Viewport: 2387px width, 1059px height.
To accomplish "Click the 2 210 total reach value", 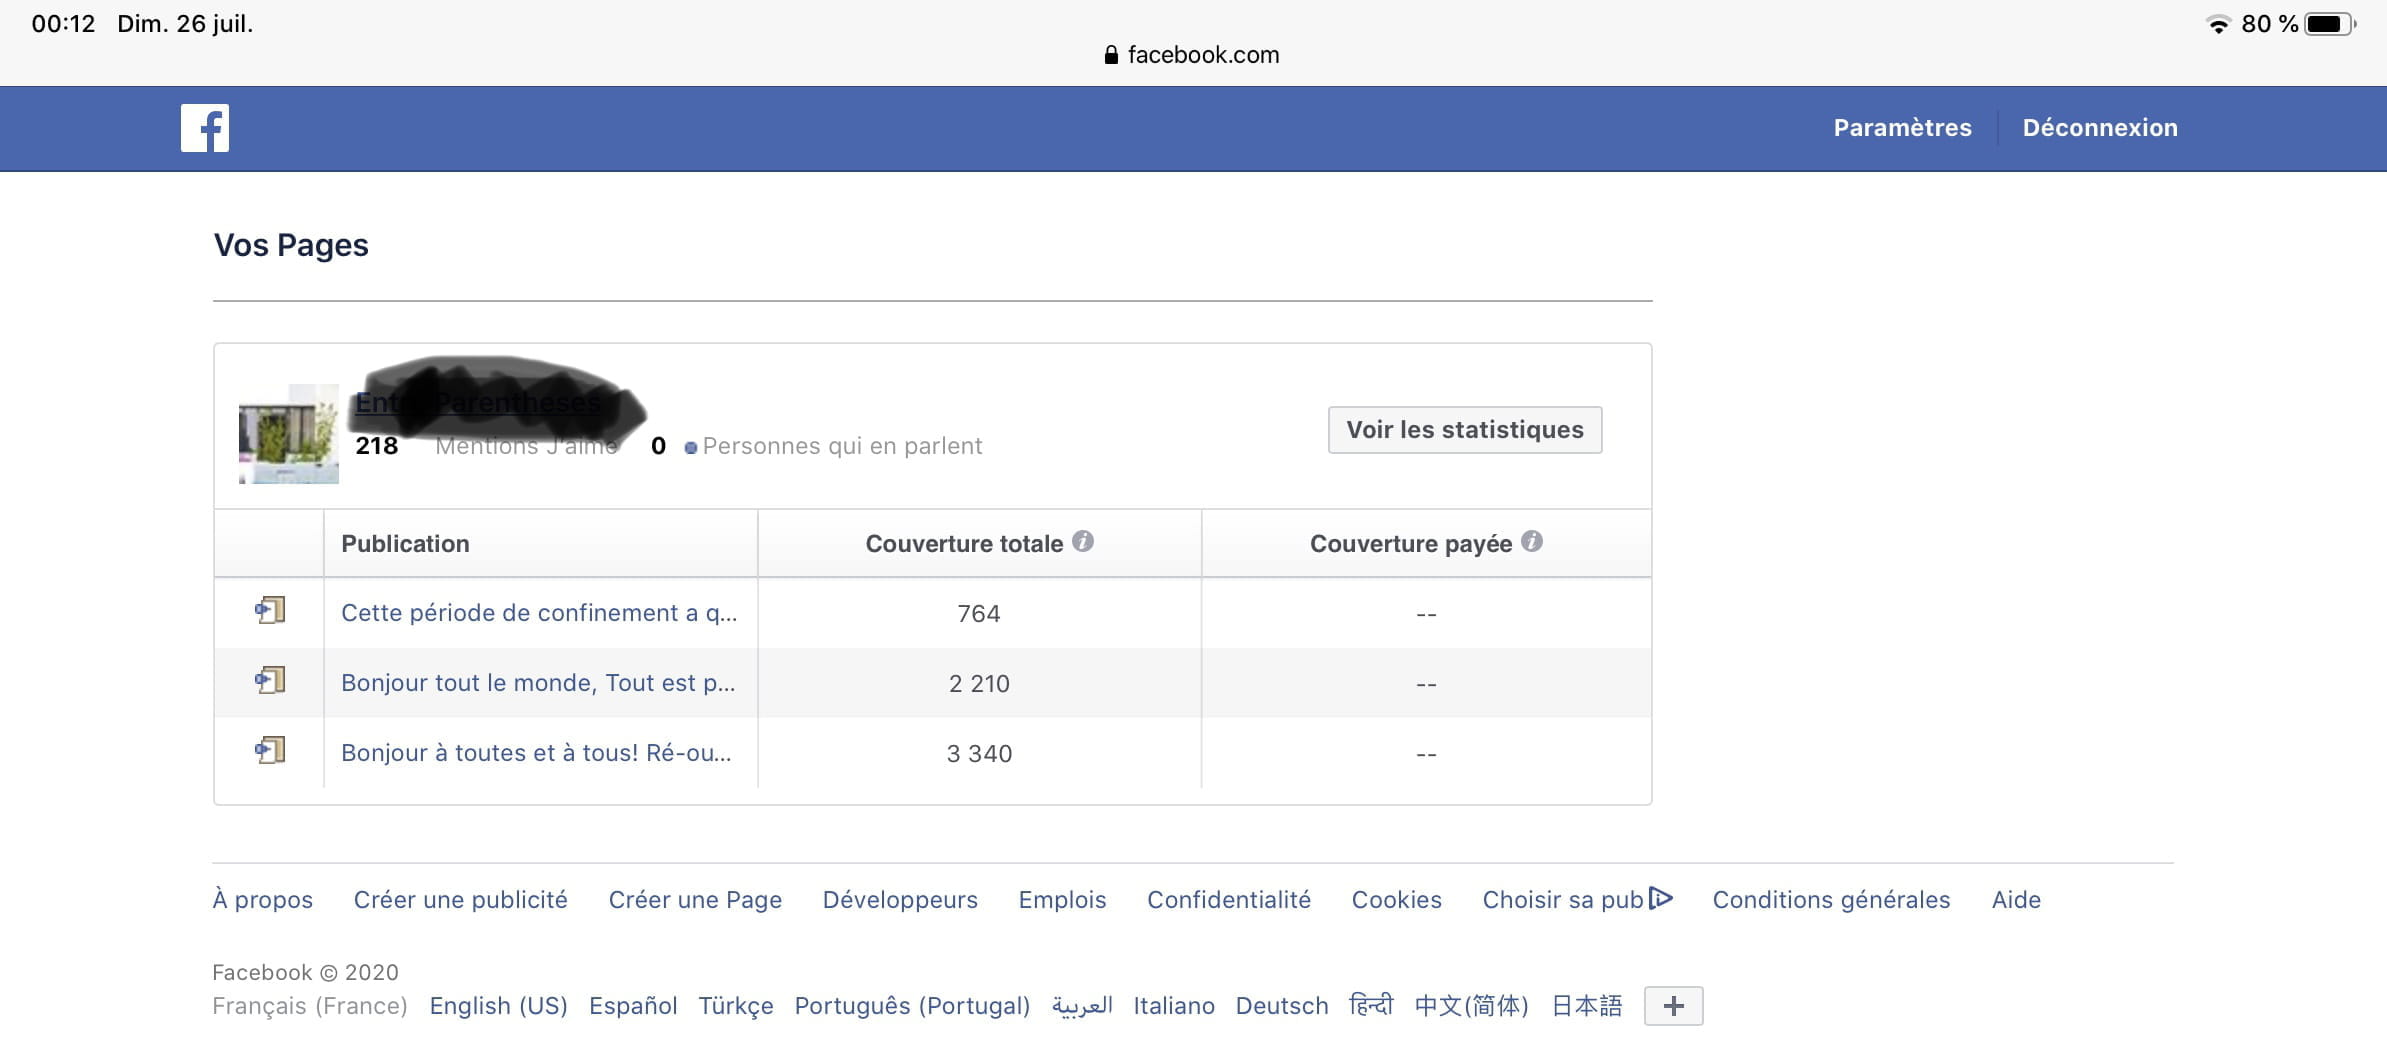I will coord(979,683).
